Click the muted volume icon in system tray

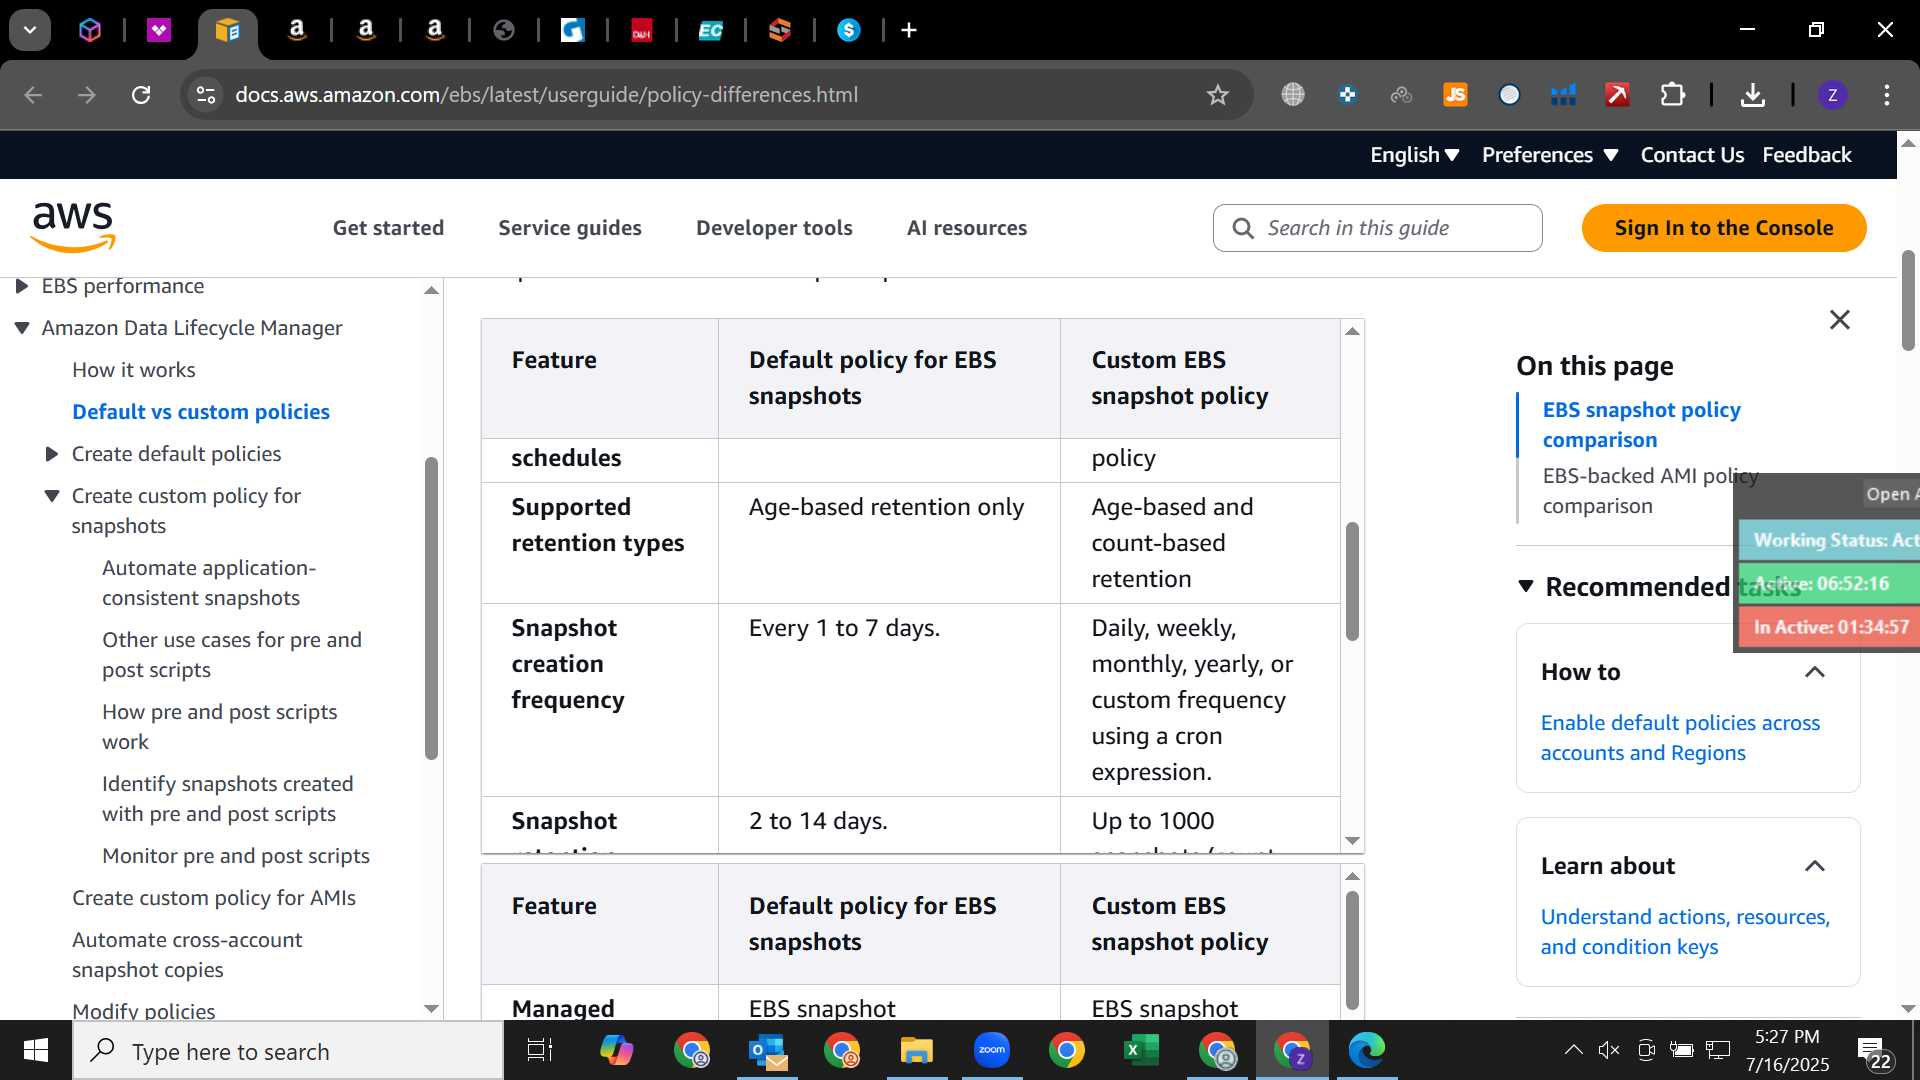(x=1608, y=1050)
